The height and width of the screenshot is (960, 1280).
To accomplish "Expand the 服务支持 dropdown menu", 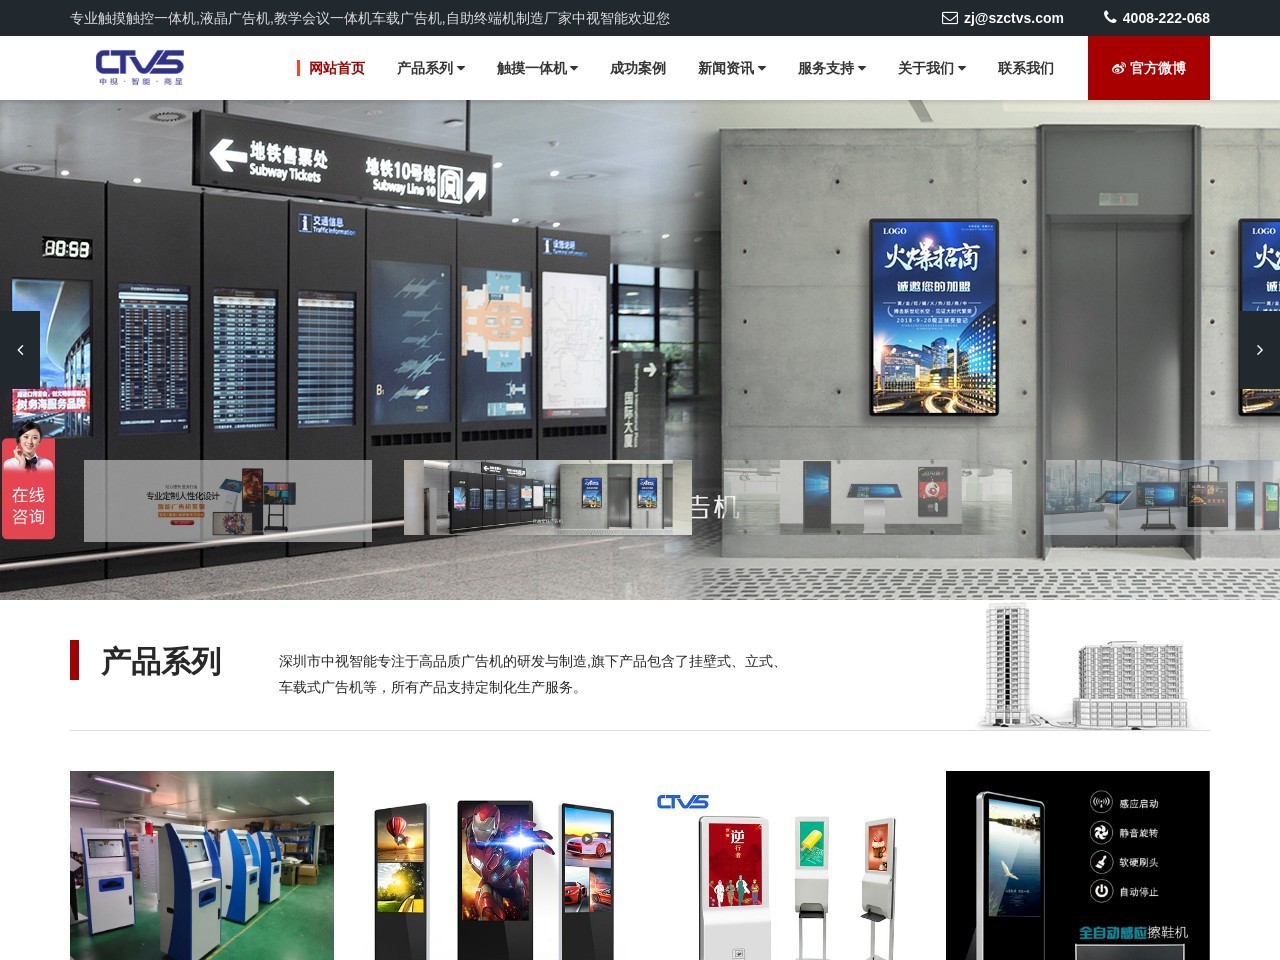I will pos(832,68).
